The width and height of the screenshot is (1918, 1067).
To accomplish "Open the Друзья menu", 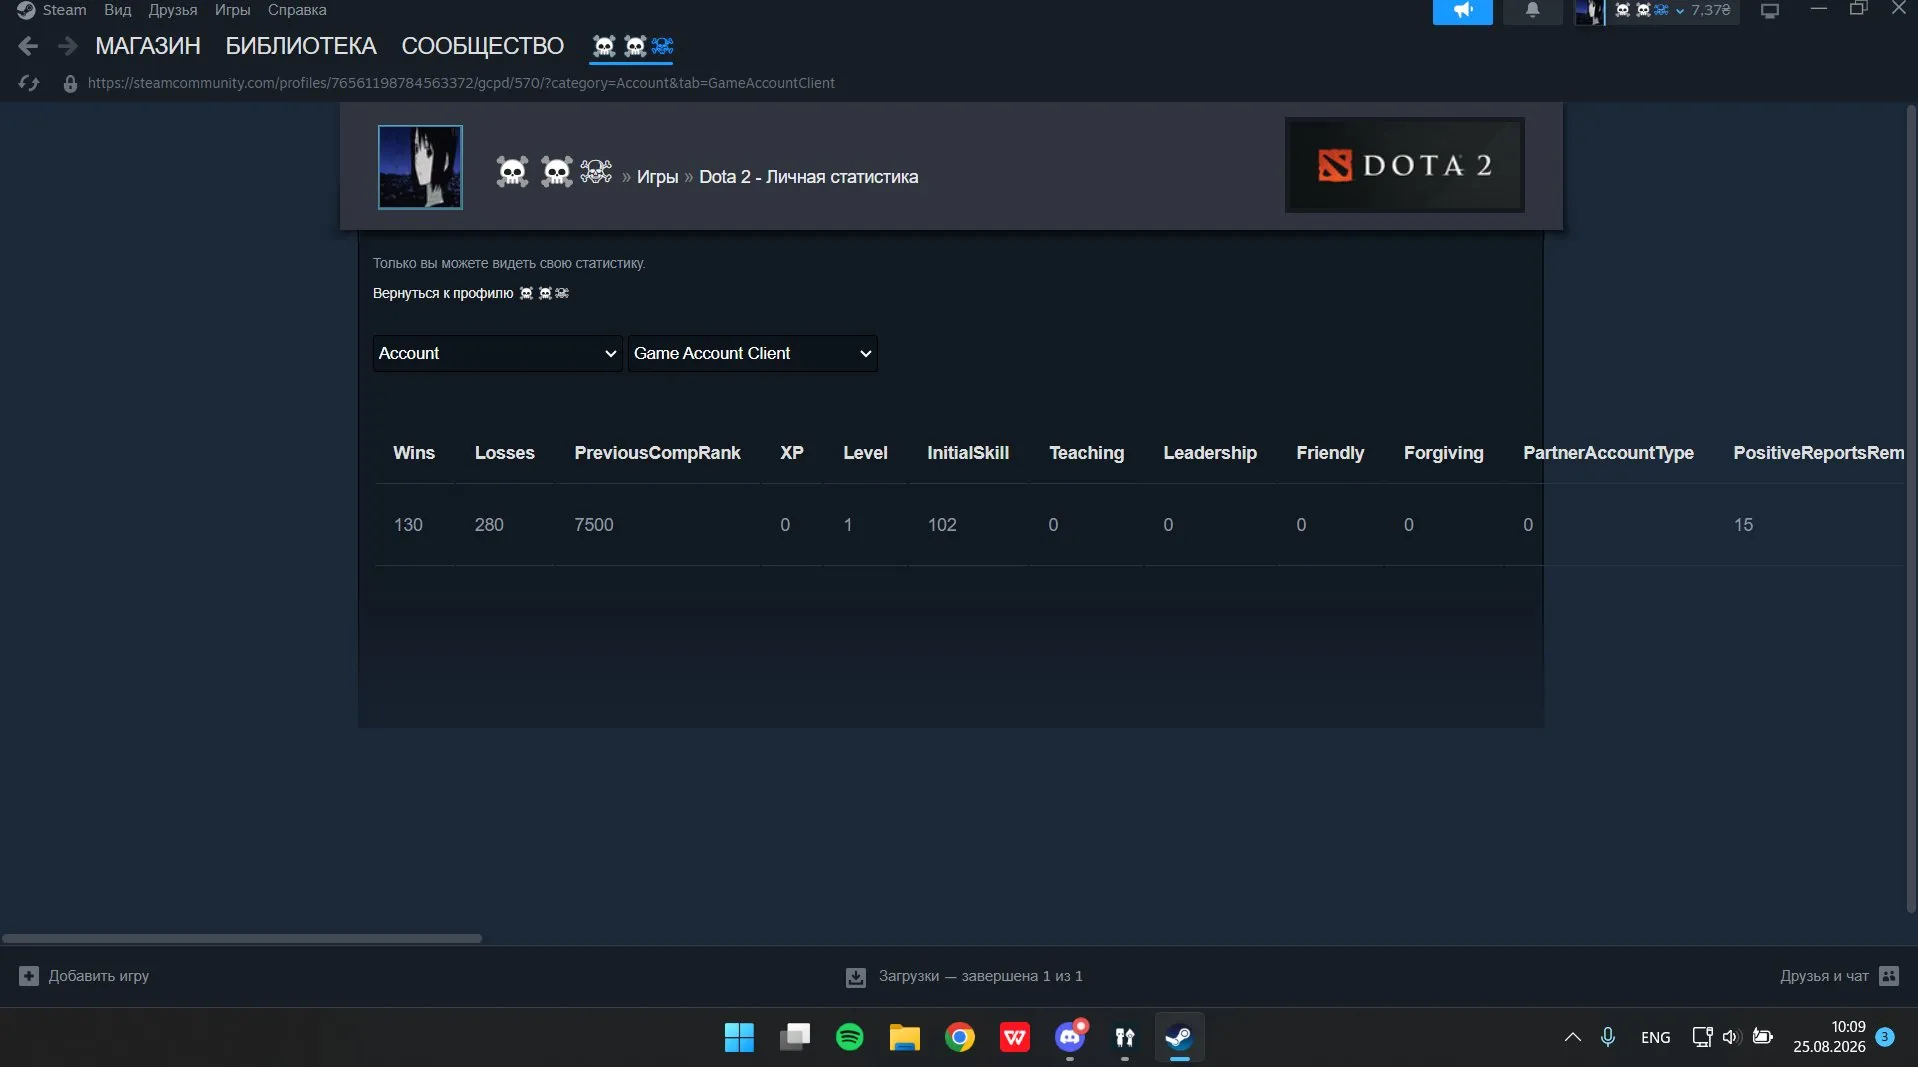I will pos(173,10).
